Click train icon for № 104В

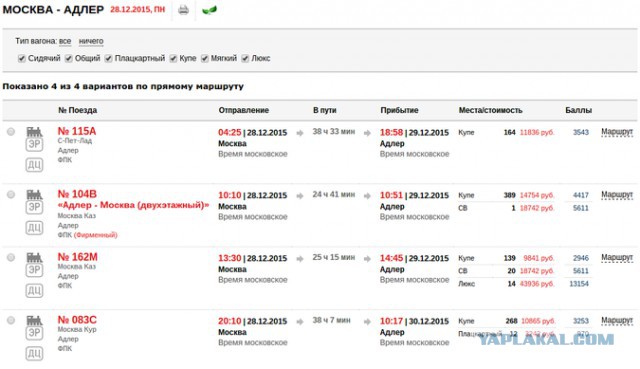34,195
